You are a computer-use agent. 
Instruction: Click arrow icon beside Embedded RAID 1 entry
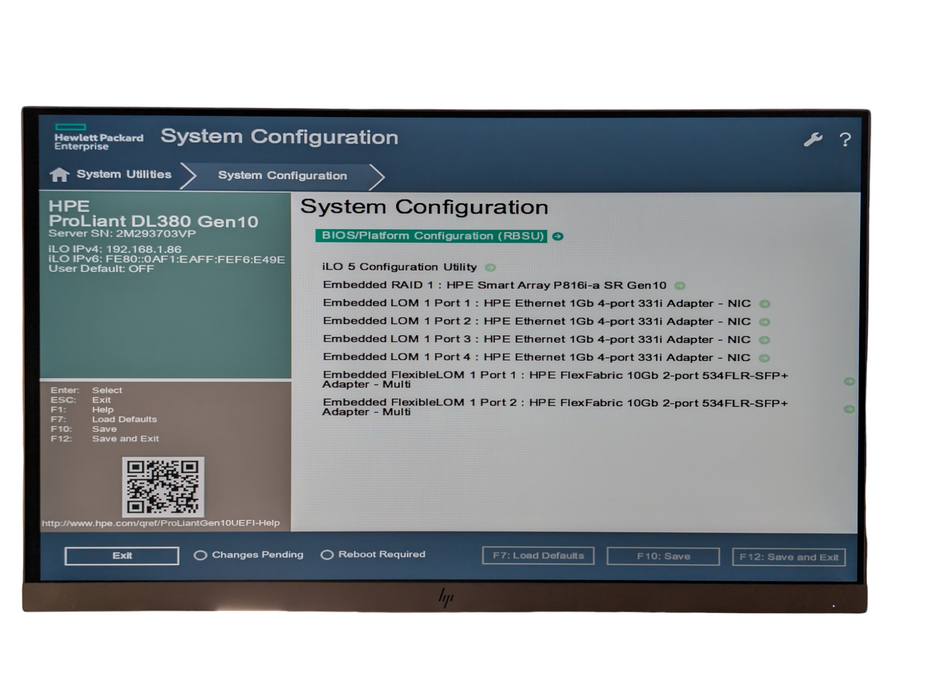(x=680, y=286)
